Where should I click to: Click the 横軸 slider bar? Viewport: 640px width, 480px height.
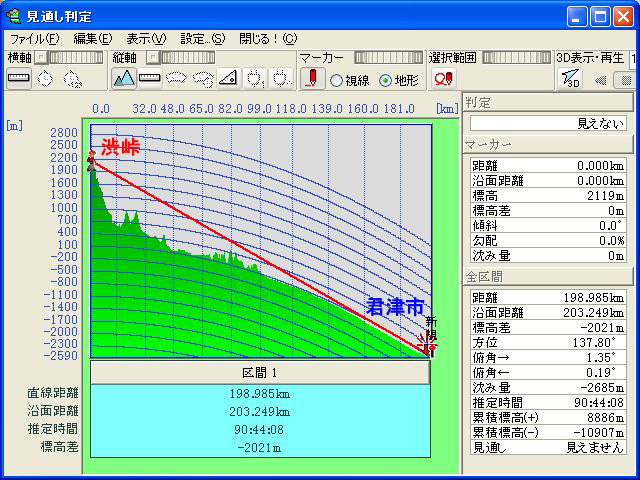(76, 58)
